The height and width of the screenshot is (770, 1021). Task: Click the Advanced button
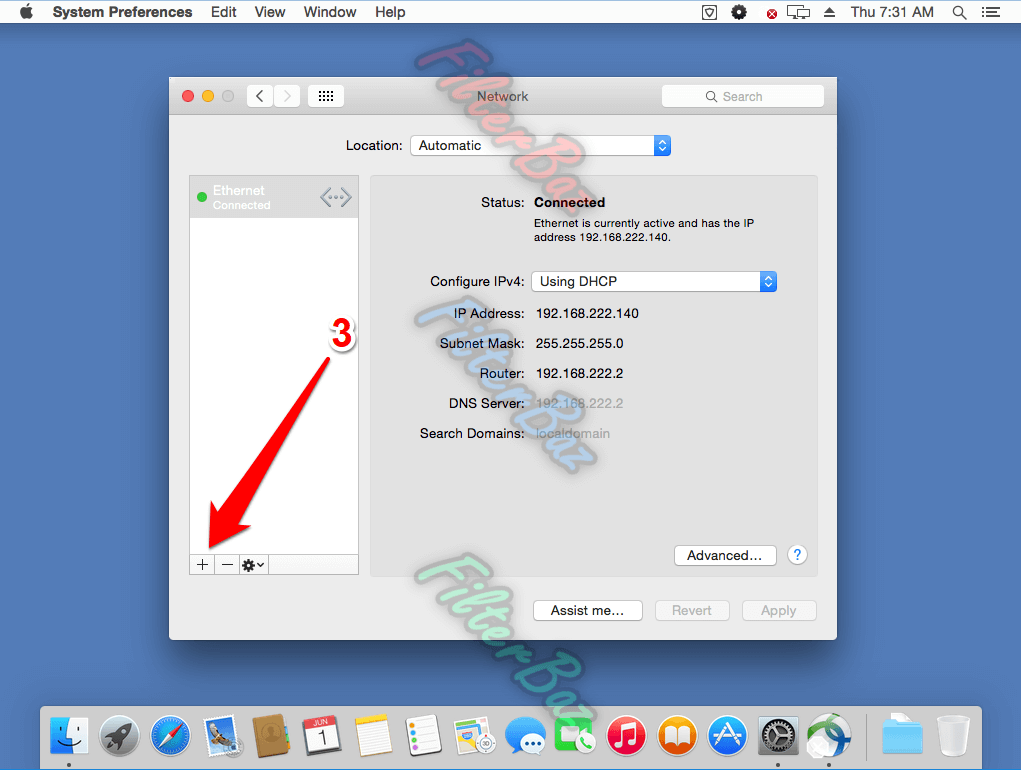(725, 555)
